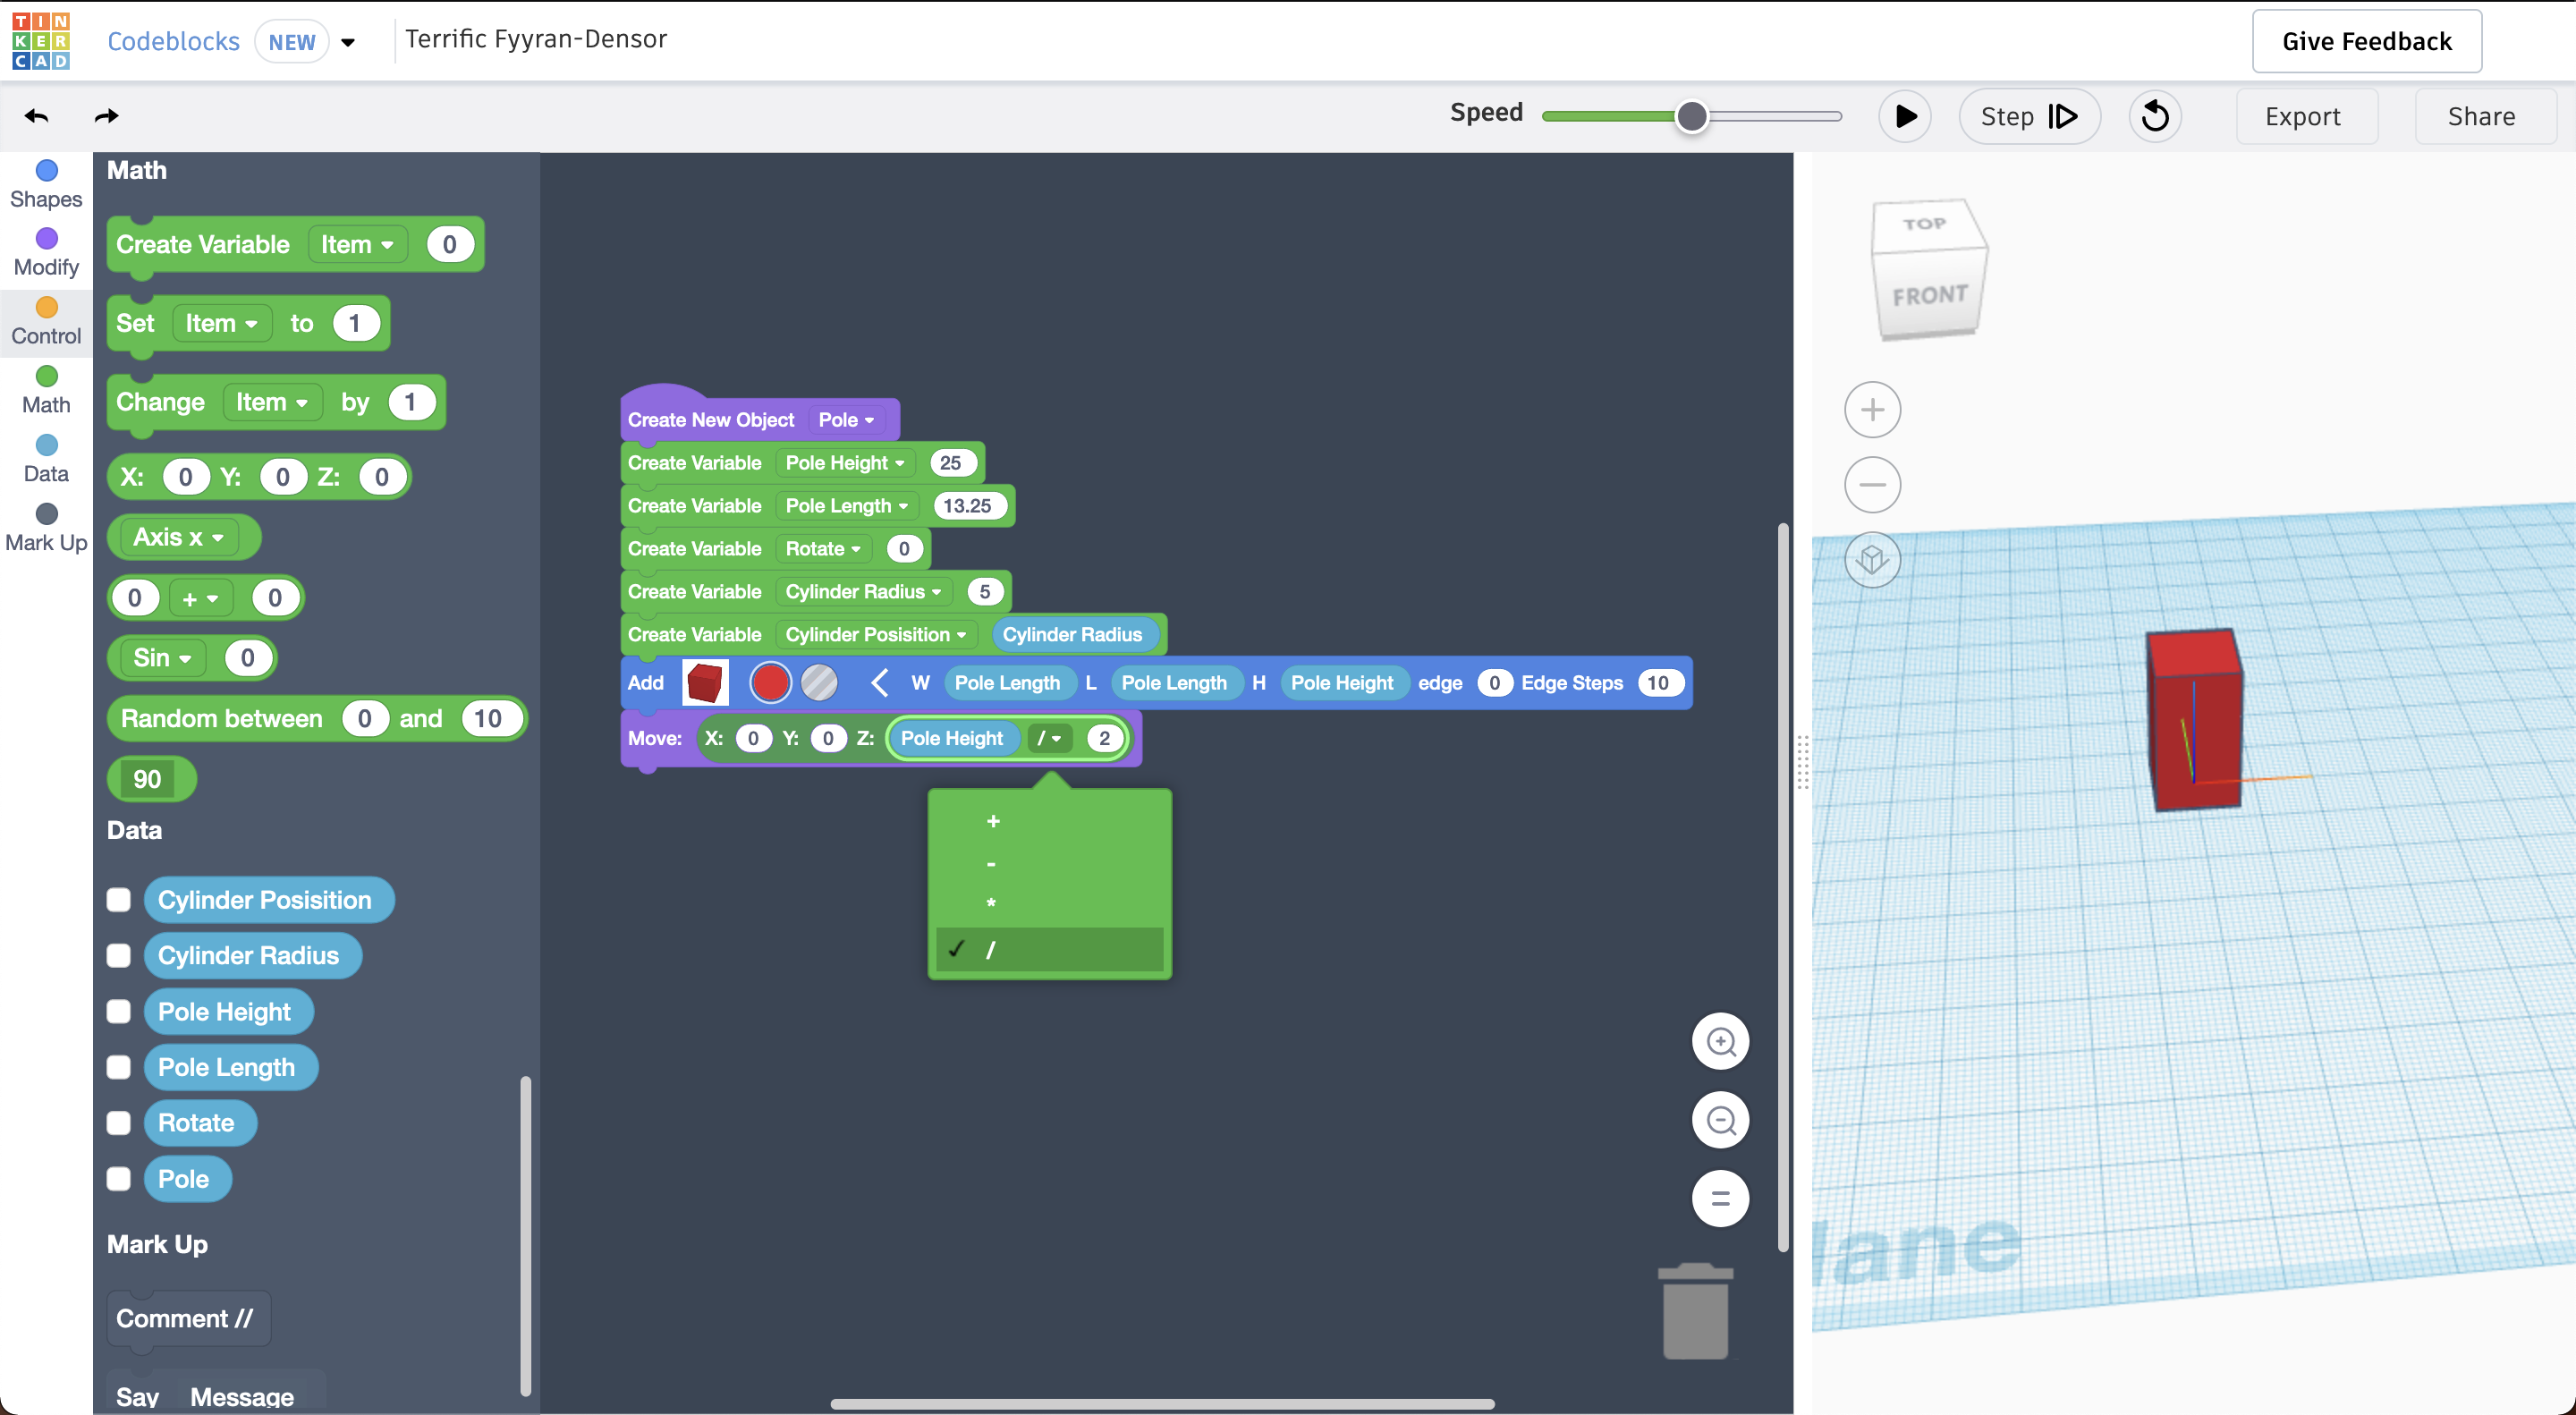Click the home view cube icon in viewer
This screenshot has width=2576, height=1415.
[x=1872, y=560]
